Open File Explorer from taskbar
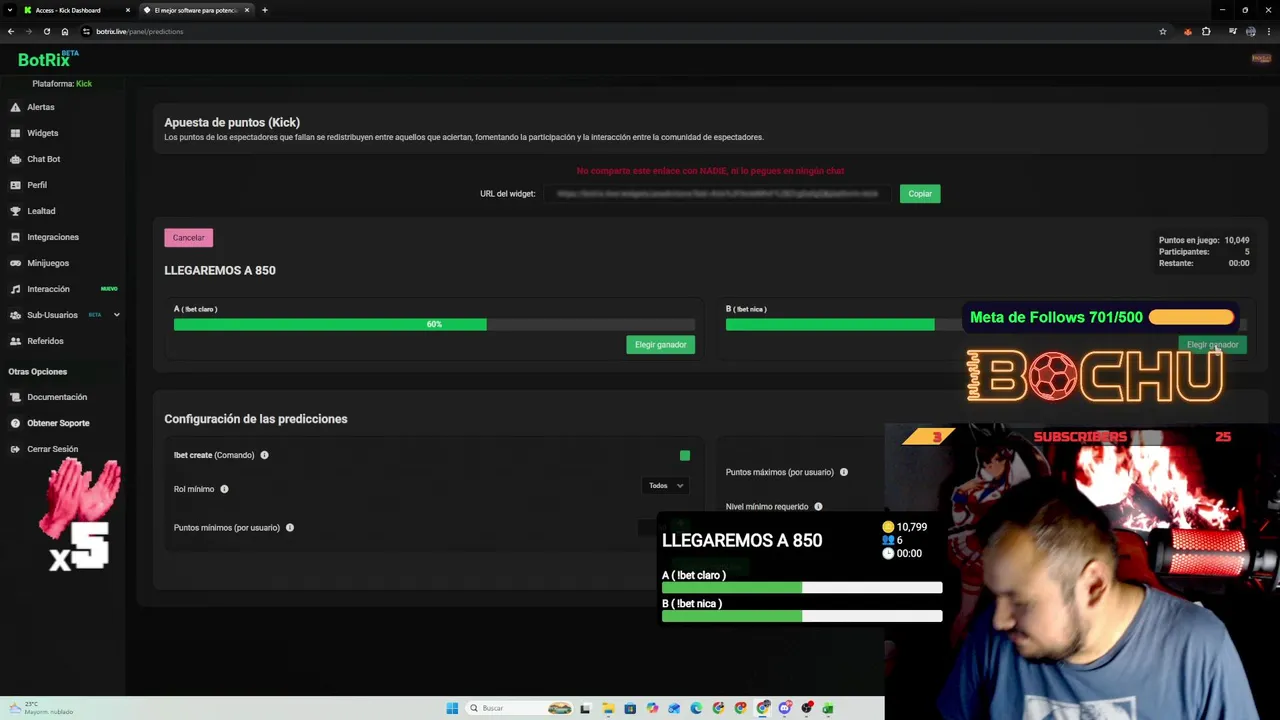 [x=608, y=708]
